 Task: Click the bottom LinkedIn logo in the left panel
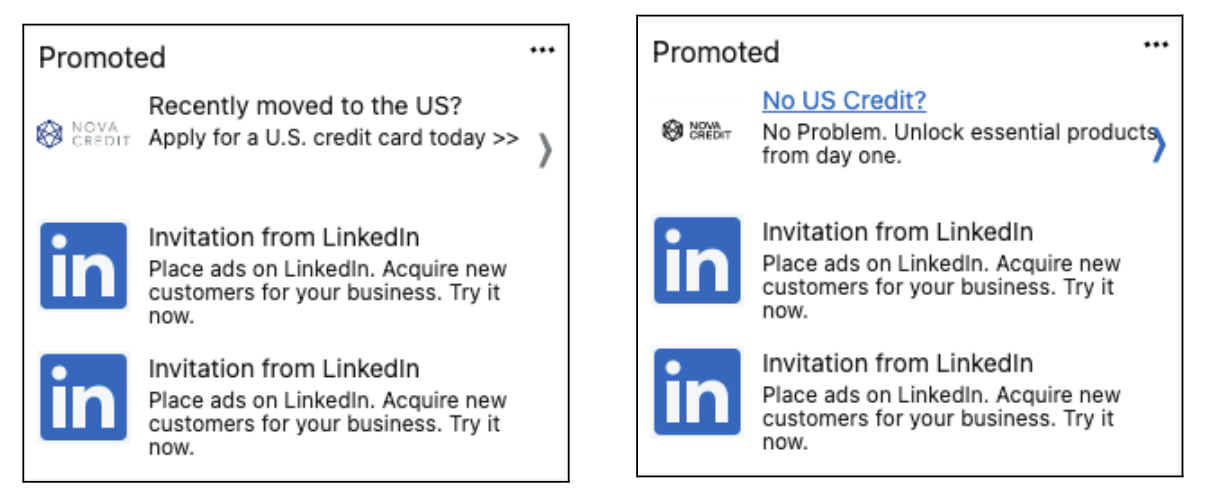point(84,397)
